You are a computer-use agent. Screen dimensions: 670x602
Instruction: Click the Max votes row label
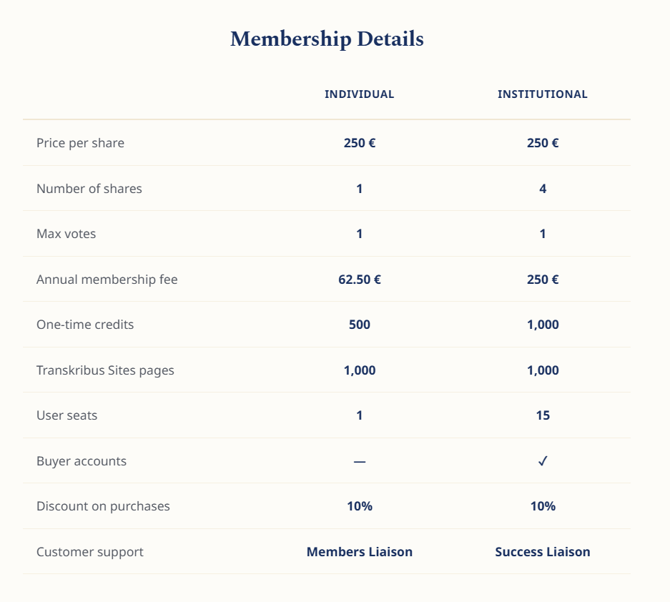pyautogui.click(x=66, y=234)
